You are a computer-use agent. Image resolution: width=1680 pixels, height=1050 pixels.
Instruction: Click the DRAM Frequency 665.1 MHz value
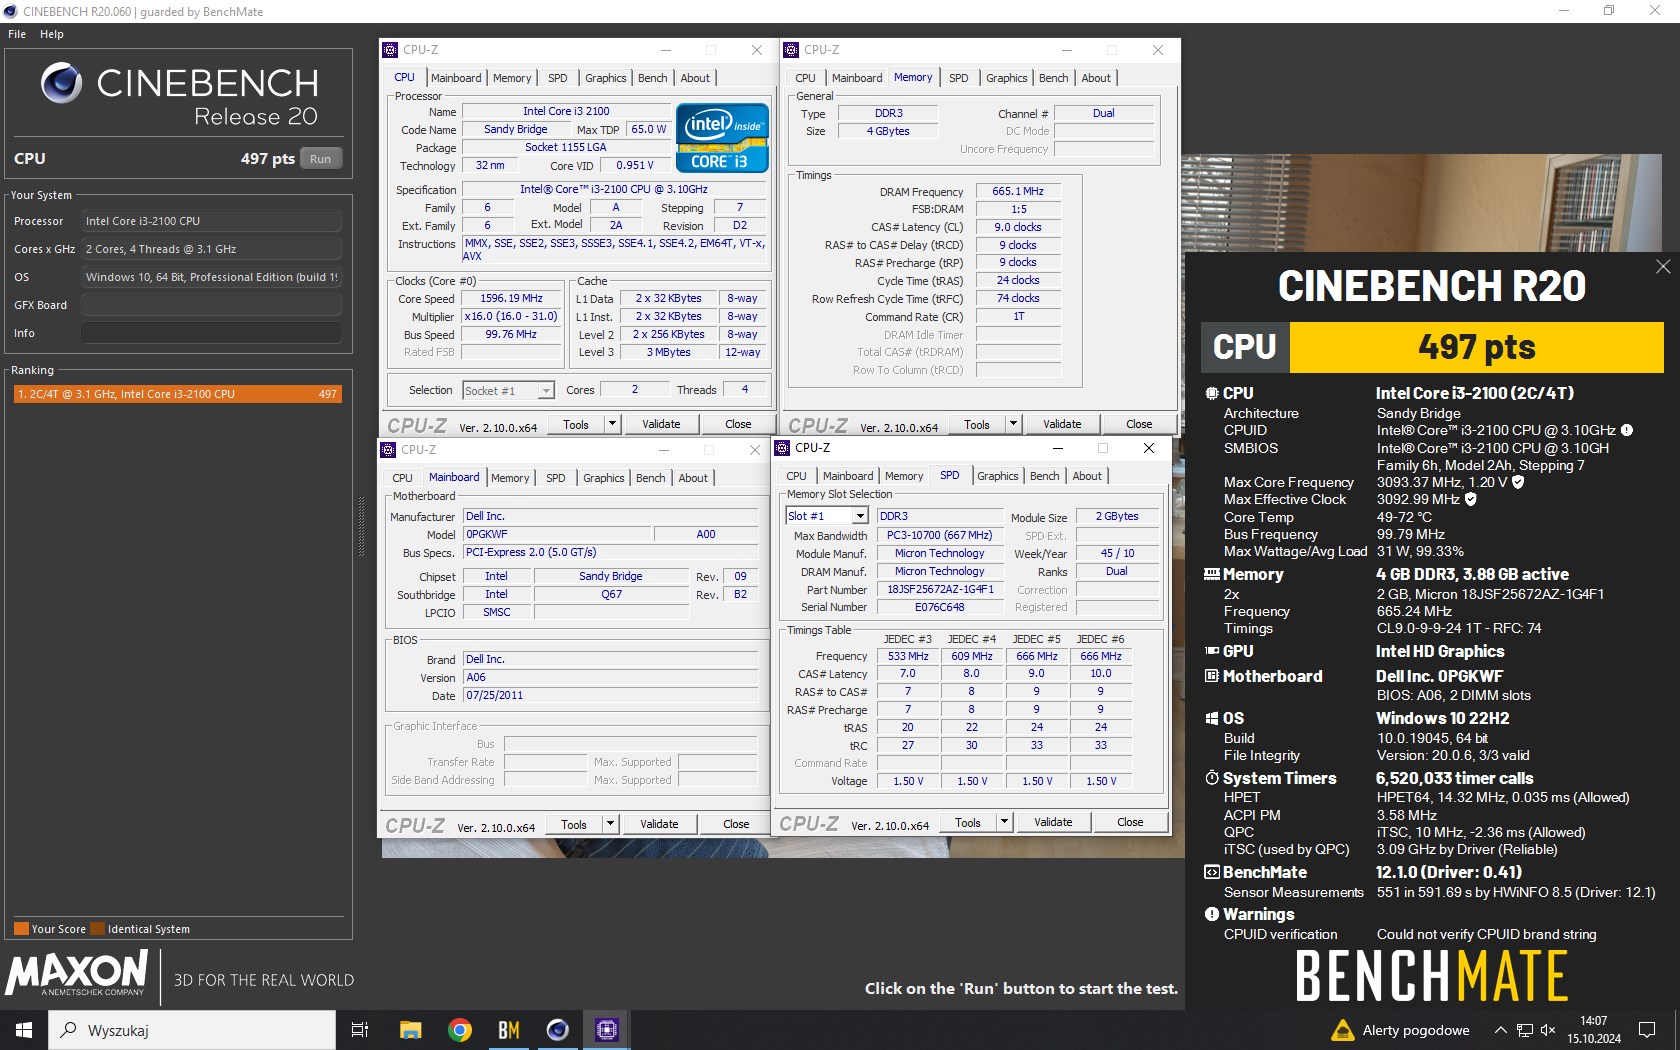[1018, 191]
